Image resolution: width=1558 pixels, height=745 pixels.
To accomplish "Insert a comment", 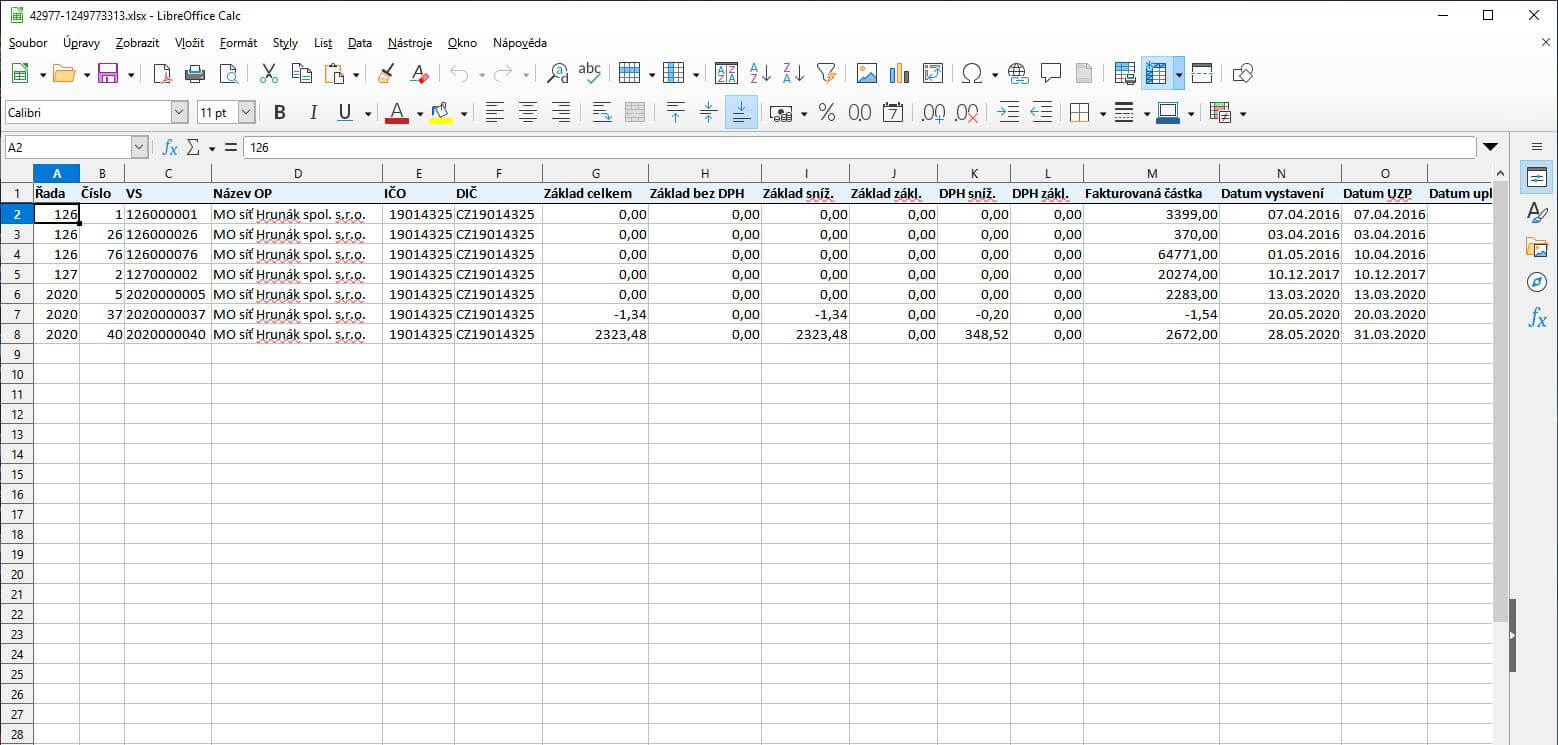I will (x=1051, y=73).
